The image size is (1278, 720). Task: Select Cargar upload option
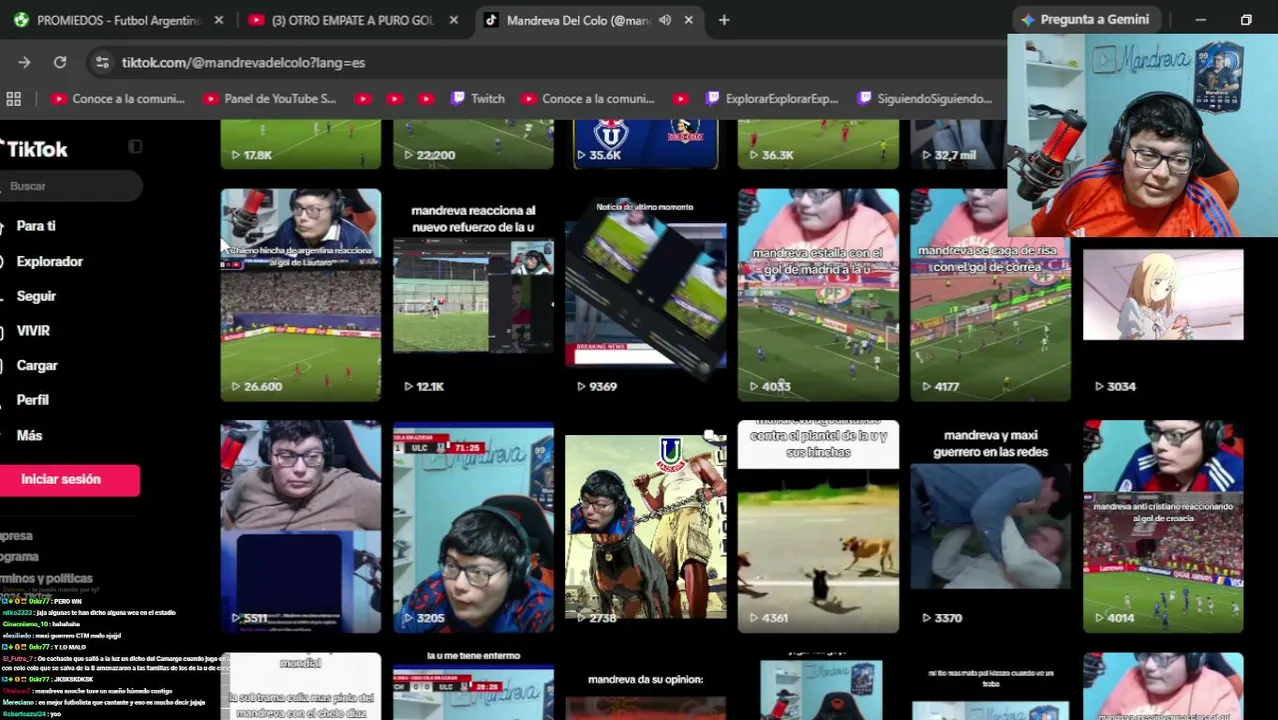click(37, 365)
